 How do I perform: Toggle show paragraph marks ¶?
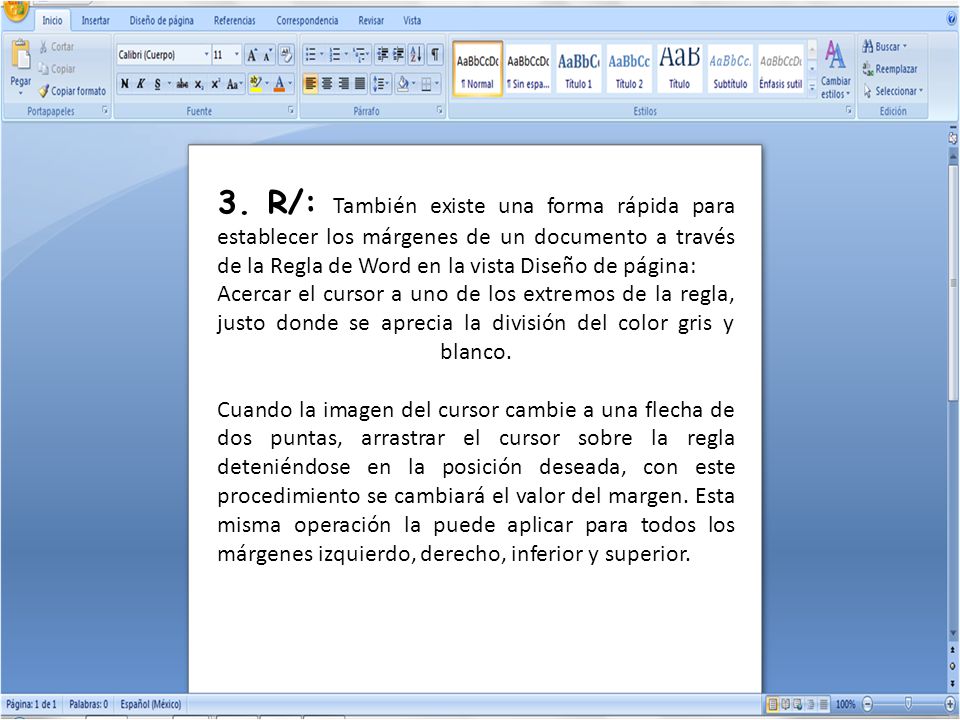coord(434,55)
